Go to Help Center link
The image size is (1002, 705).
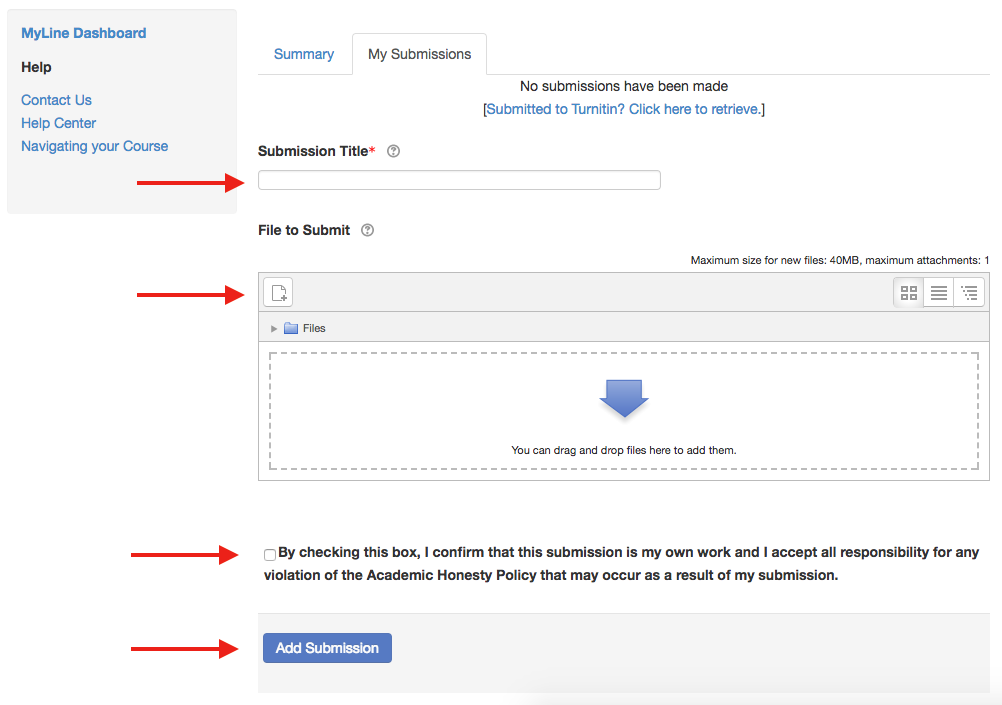pos(58,123)
